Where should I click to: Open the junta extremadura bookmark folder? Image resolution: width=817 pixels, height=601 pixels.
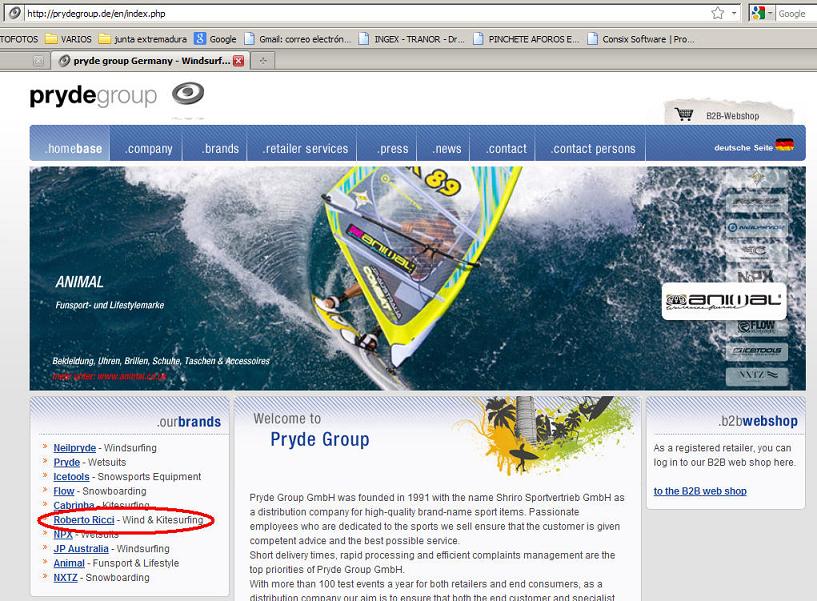tap(143, 39)
